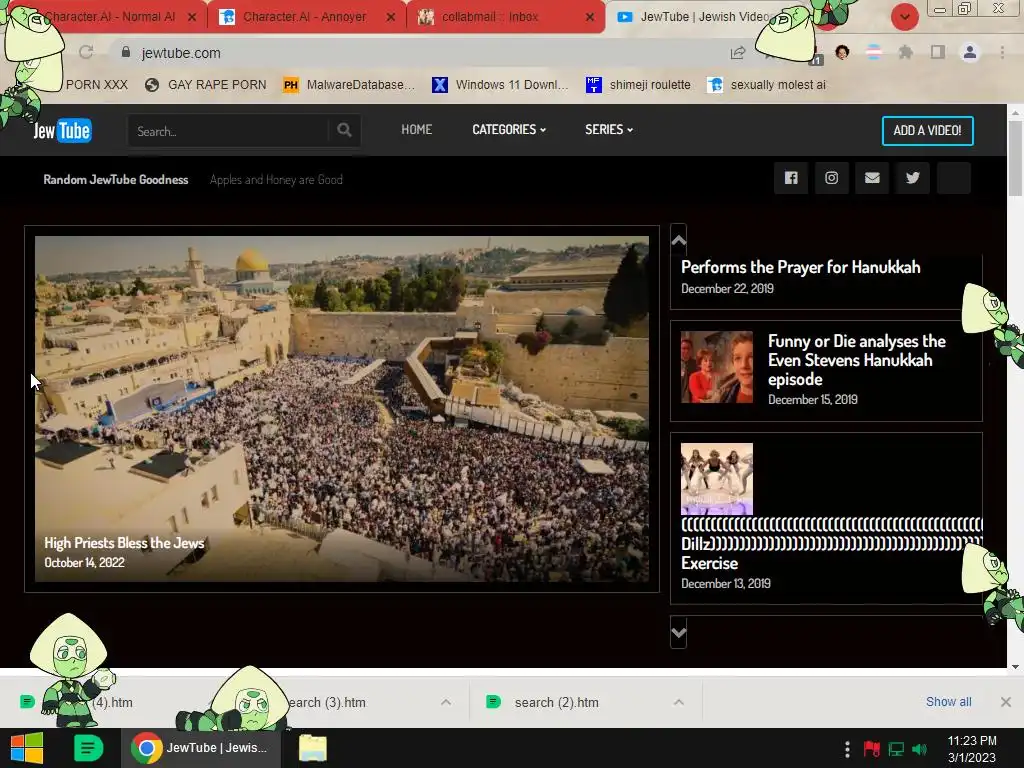Click Show all downloads link
Screen dimensions: 1024x768
[948, 701]
